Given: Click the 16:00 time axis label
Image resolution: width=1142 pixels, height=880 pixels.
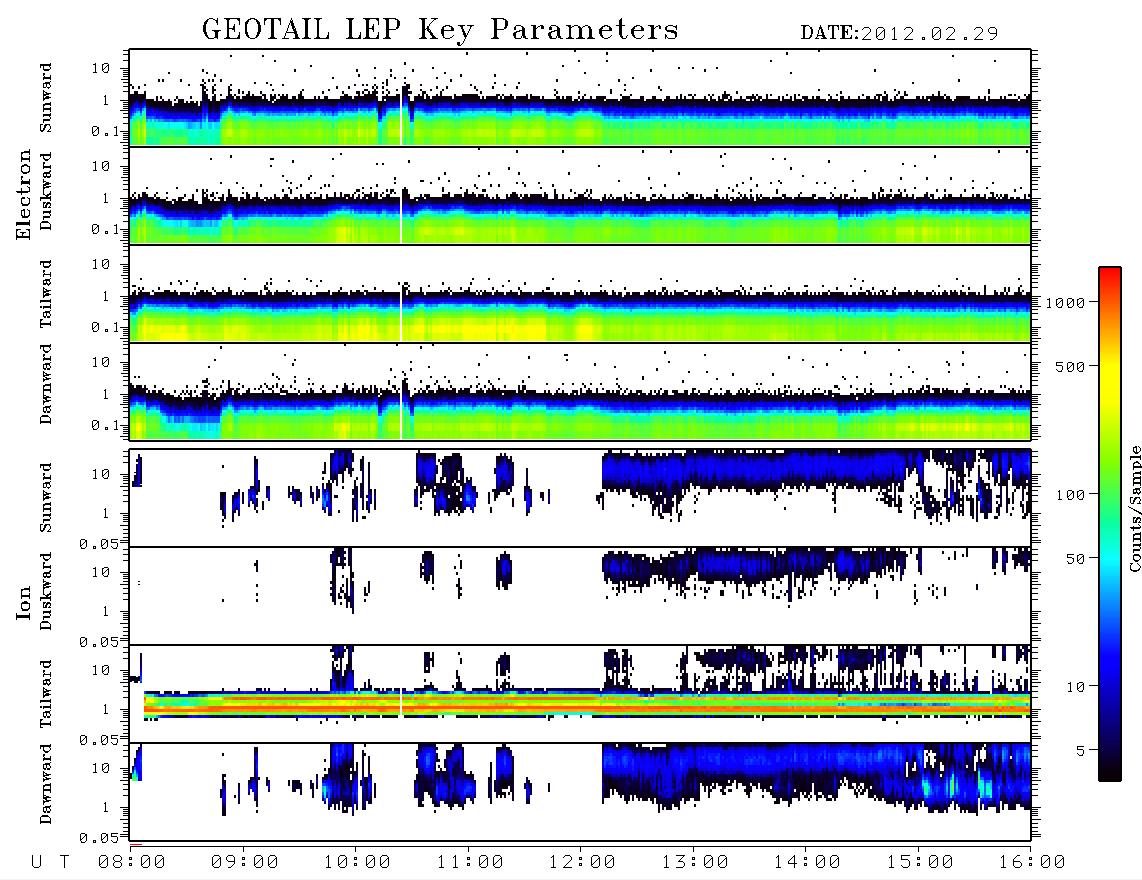Looking at the screenshot, I should pyautogui.click(x=1032, y=862).
